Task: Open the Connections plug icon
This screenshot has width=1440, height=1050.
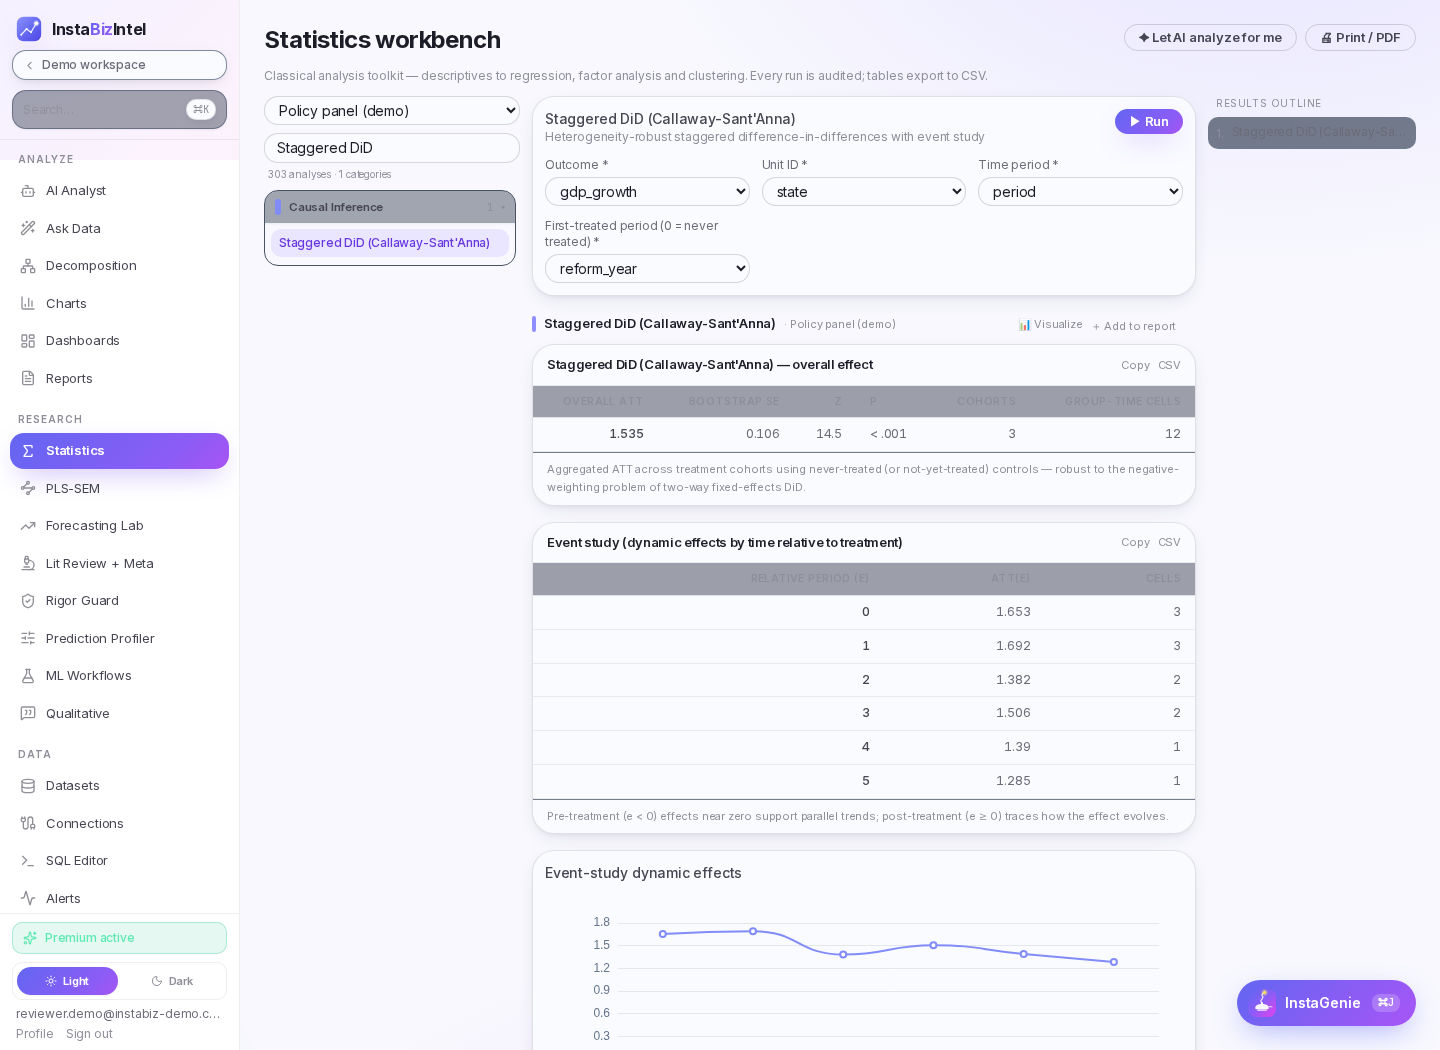Action: pos(28,823)
